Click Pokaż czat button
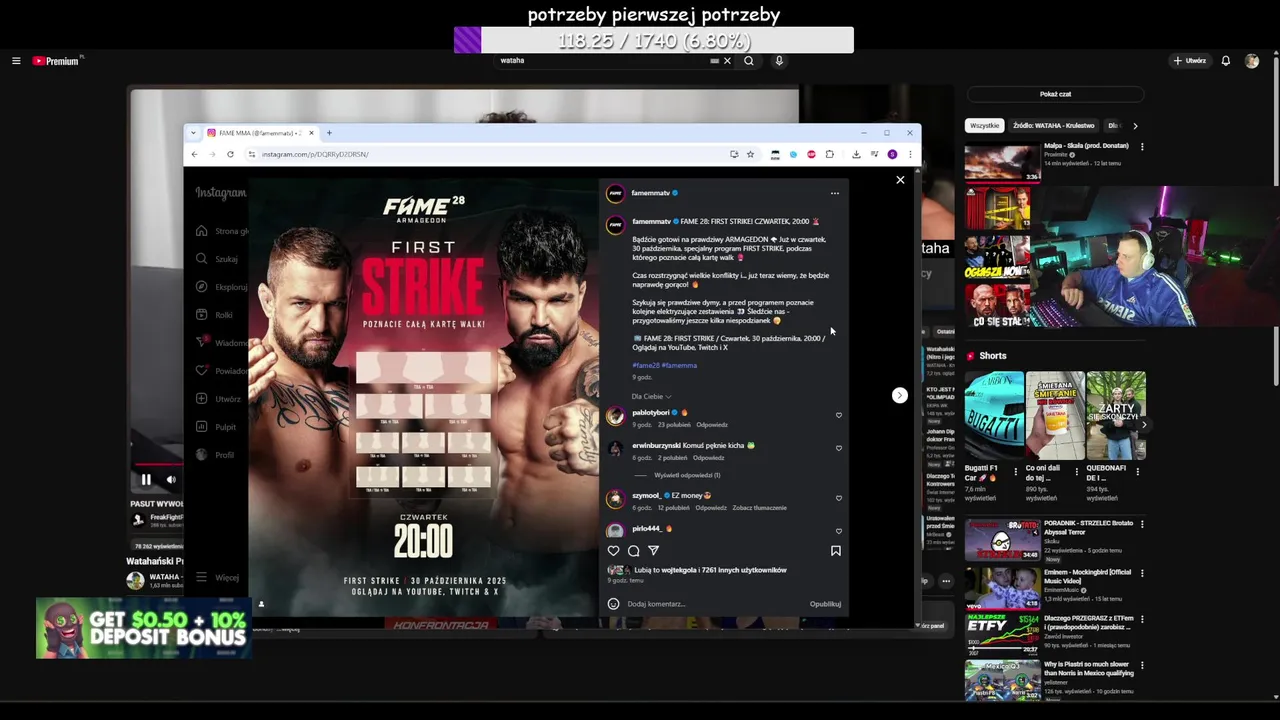This screenshot has width=1280, height=720. [1055, 94]
